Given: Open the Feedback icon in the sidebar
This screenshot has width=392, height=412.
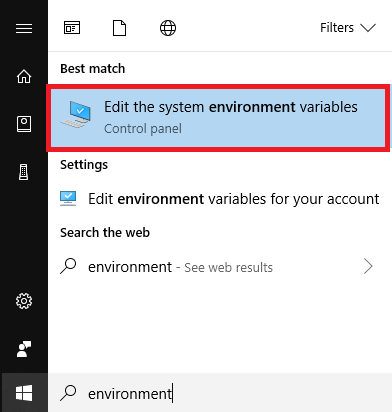Looking at the screenshot, I should click(x=24, y=349).
